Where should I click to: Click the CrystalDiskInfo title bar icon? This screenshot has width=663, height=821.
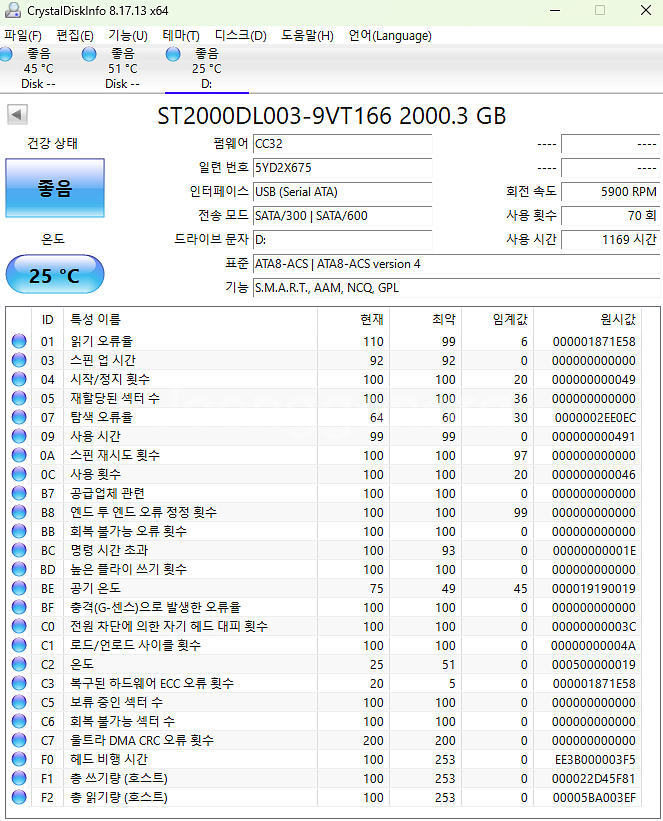pyautogui.click(x=12, y=10)
